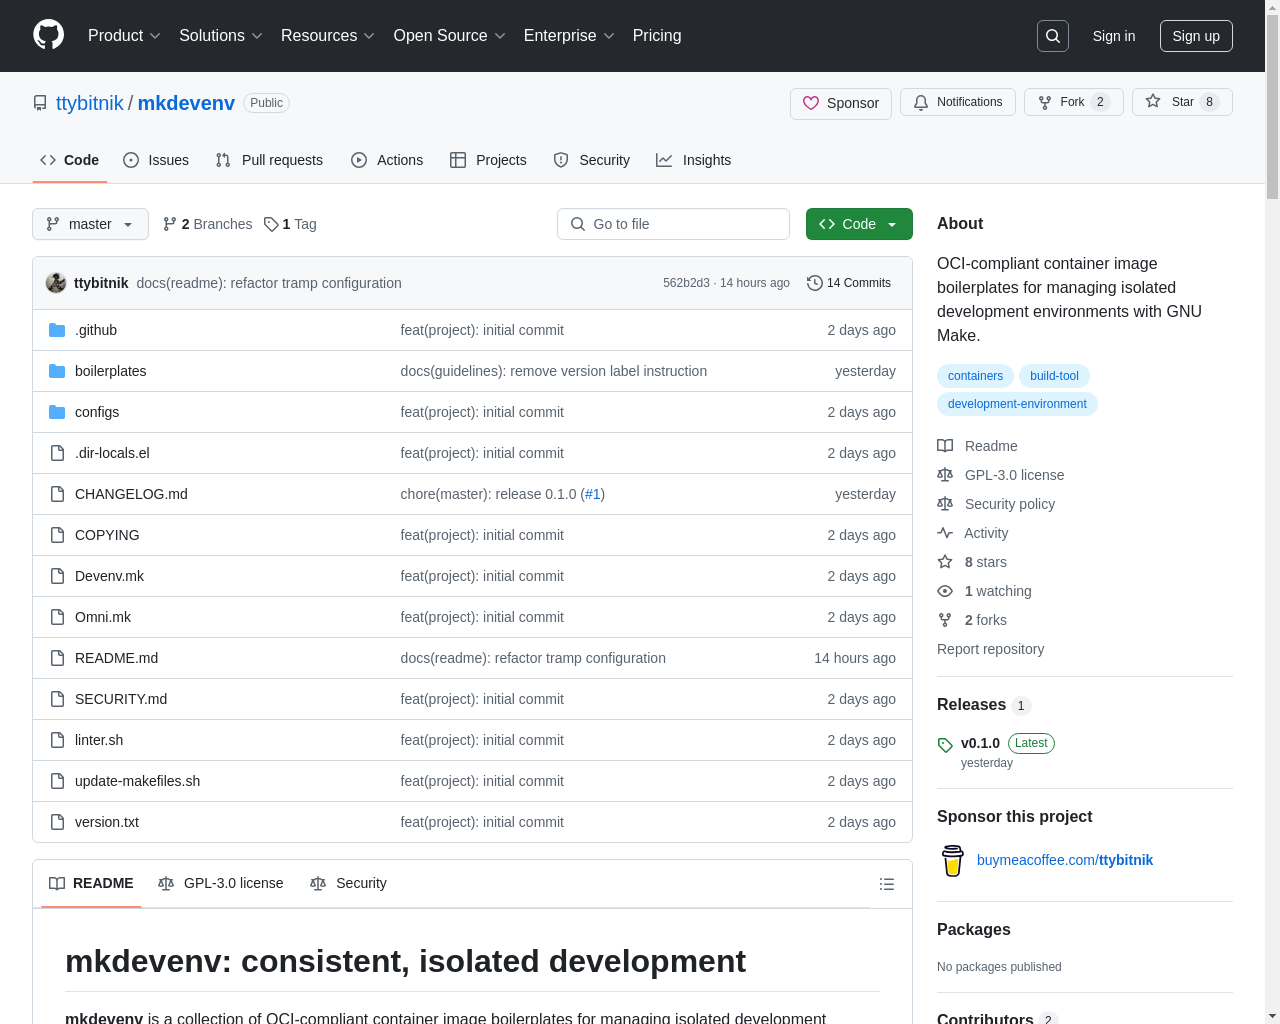Image resolution: width=1280 pixels, height=1024 pixels.
Task: Click the repository icon before ttybitnik
Action: 40,103
